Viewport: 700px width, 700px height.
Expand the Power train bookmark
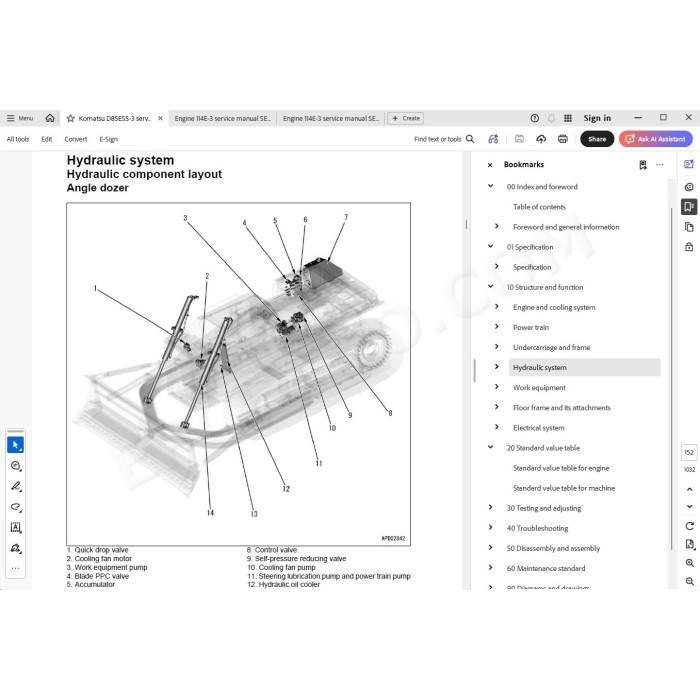click(x=496, y=327)
